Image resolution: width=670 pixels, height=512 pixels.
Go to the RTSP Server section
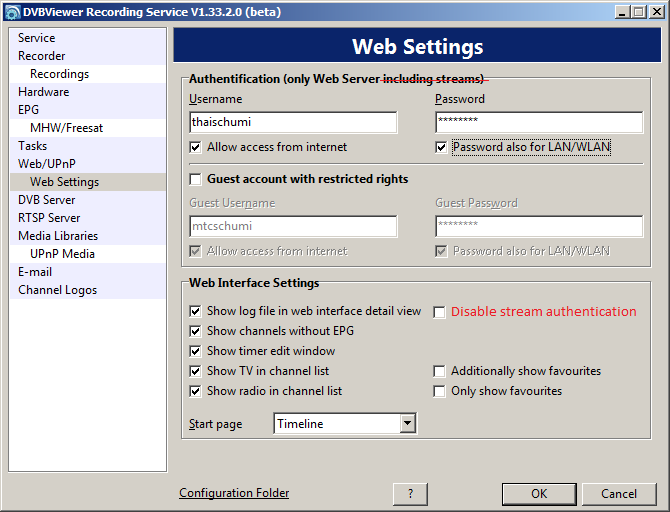[x=49, y=218]
